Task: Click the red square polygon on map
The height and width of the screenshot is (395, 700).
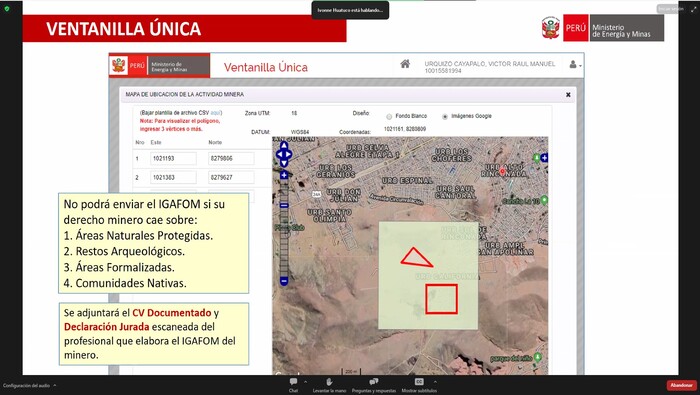Action: [442, 299]
